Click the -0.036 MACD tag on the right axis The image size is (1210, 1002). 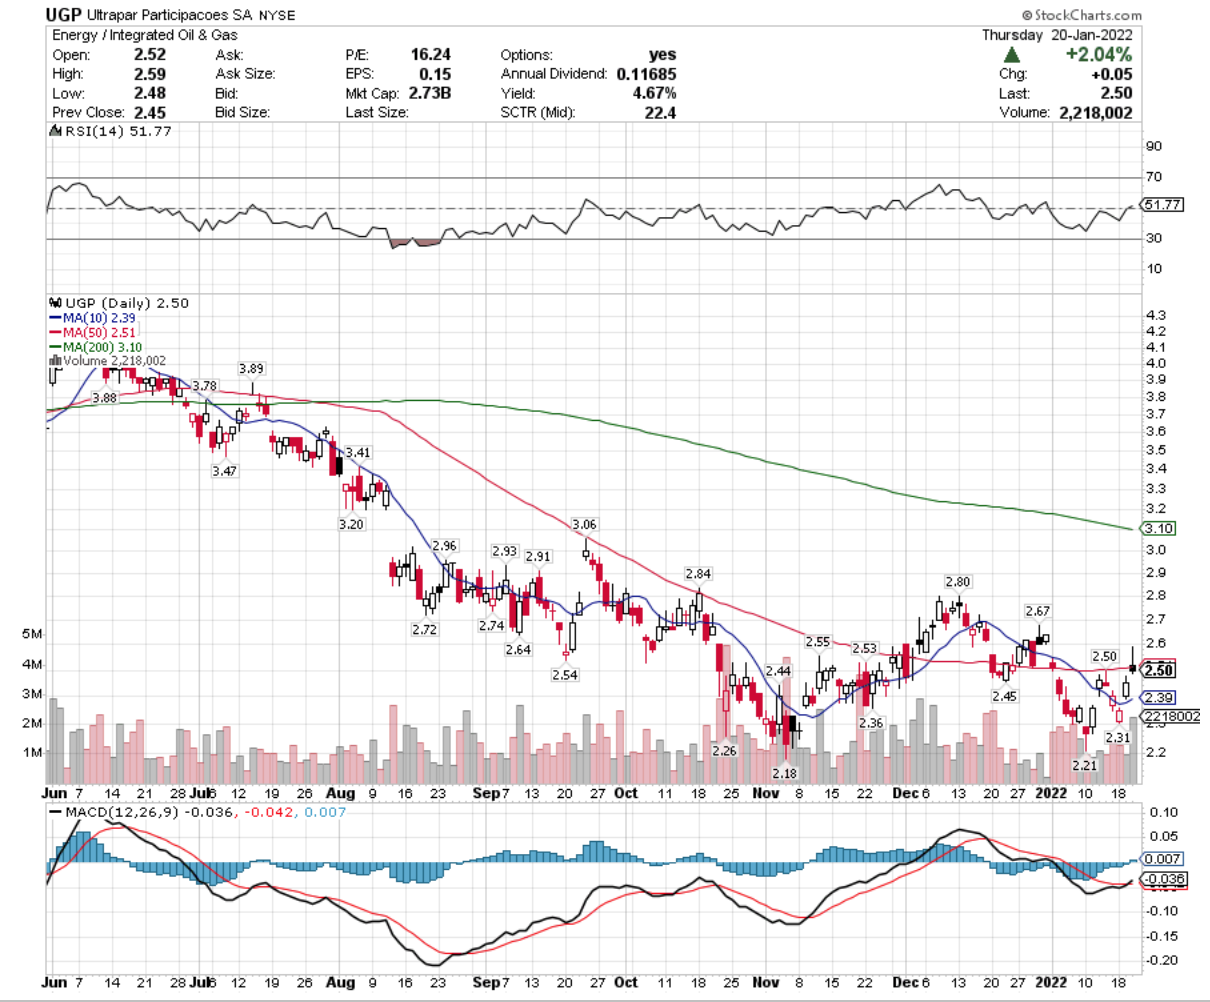(1165, 879)
